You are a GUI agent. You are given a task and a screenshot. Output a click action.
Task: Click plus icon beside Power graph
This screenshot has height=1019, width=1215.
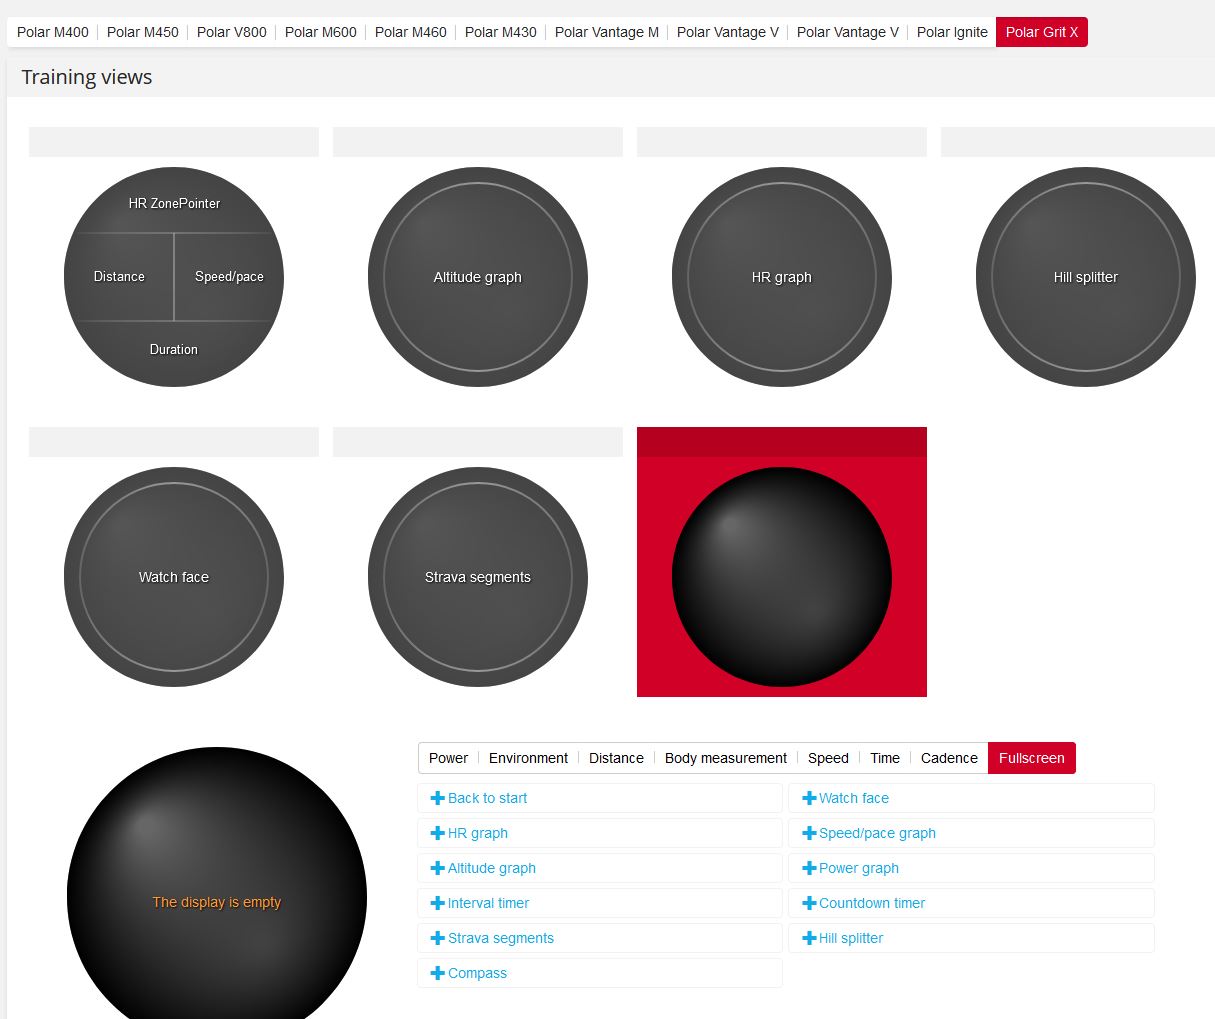point(809,868)
